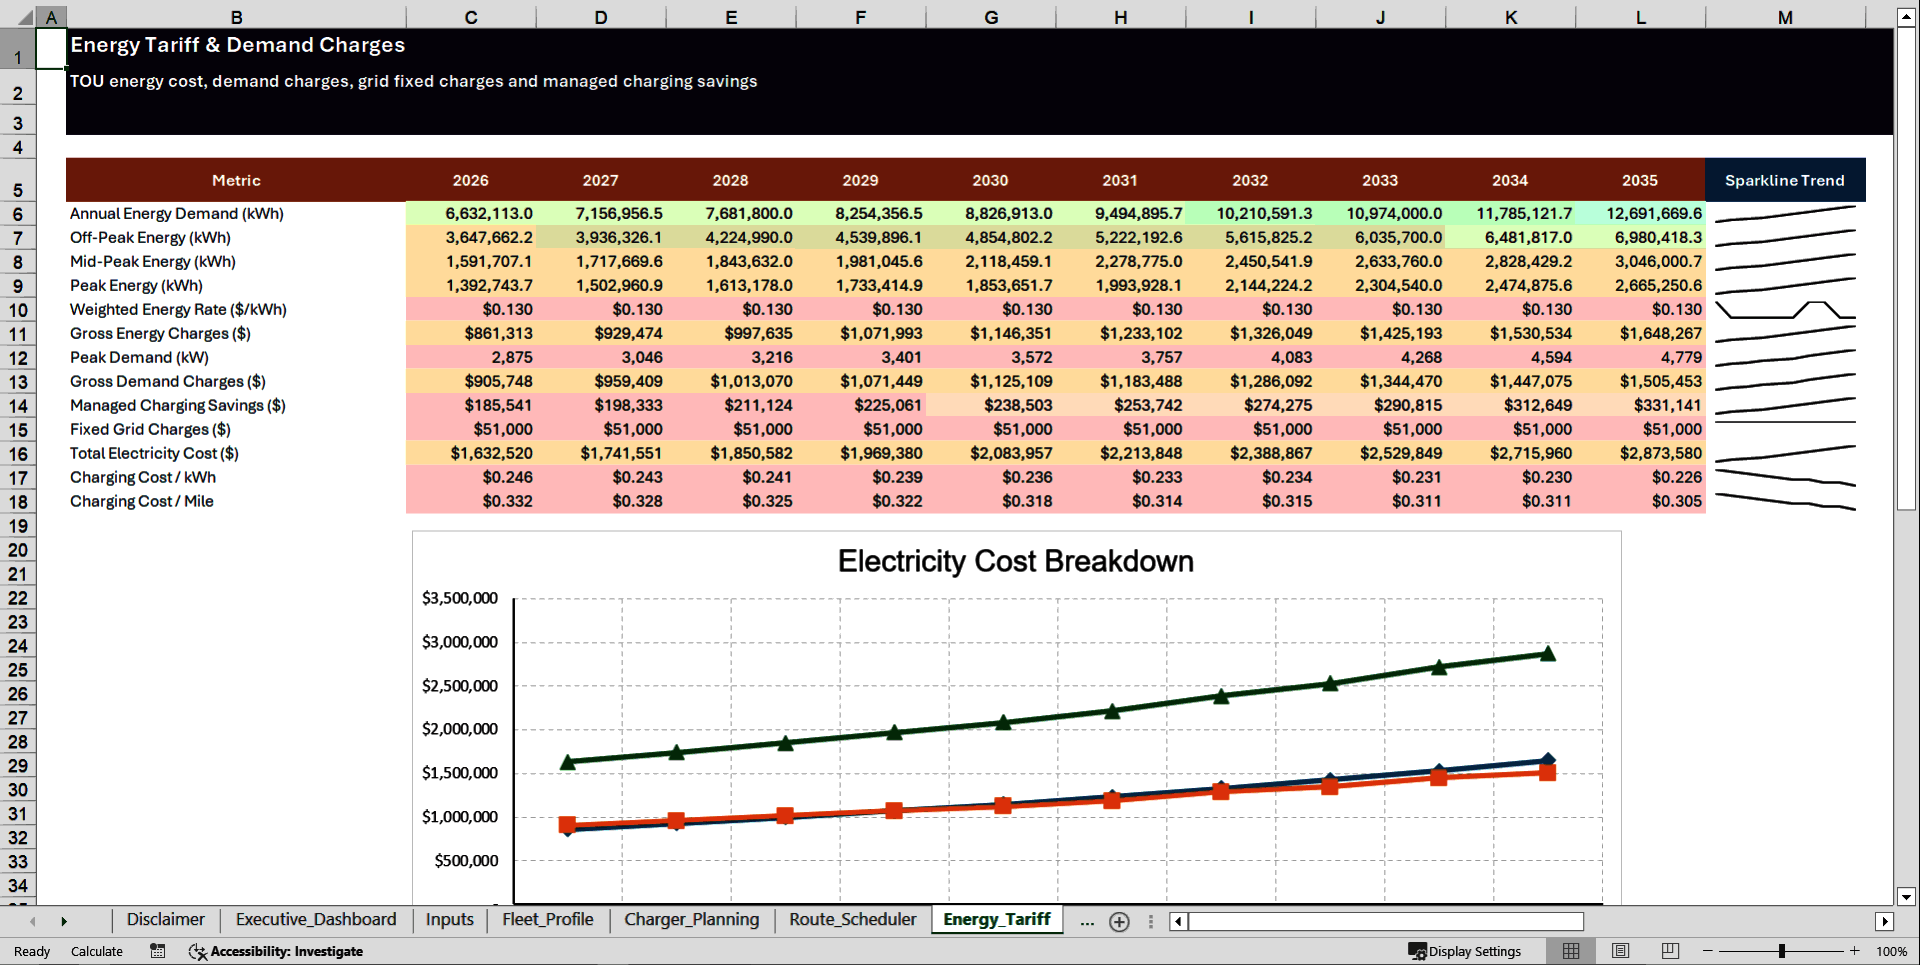This screenshot has height=965, width=1920.
Task: Click the vertical scrollbar thumb
Action: (x=1906, y=268)
